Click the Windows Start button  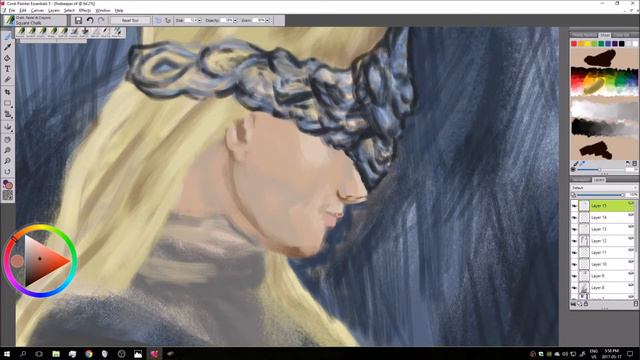(x=7, y=354)
